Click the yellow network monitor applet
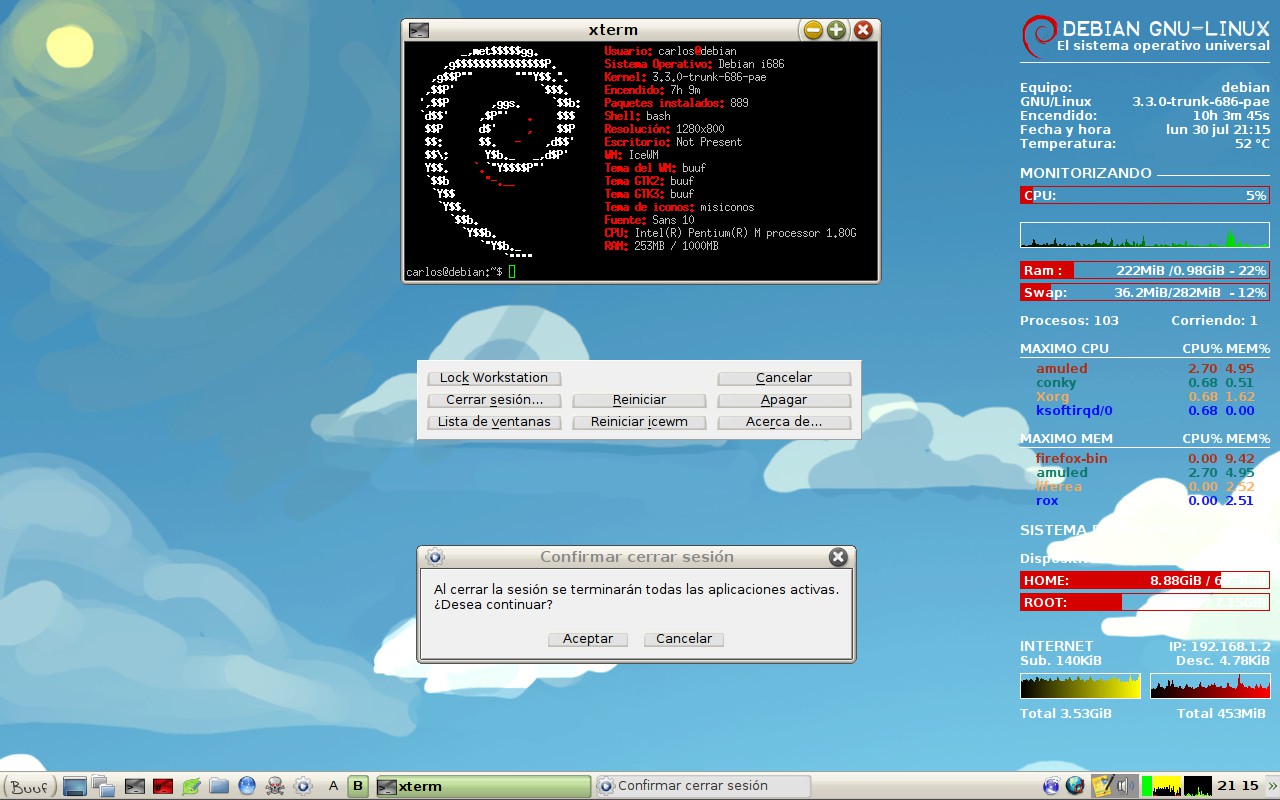This screenshot has height=800, width=1280. (x=1162, y=786)
